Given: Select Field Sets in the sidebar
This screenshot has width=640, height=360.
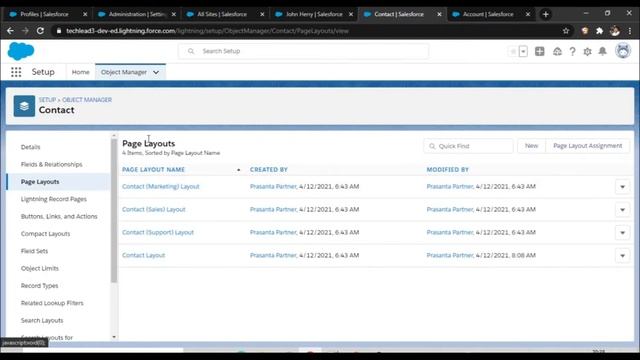Looking at the screenshot, I should coord(34,251).
